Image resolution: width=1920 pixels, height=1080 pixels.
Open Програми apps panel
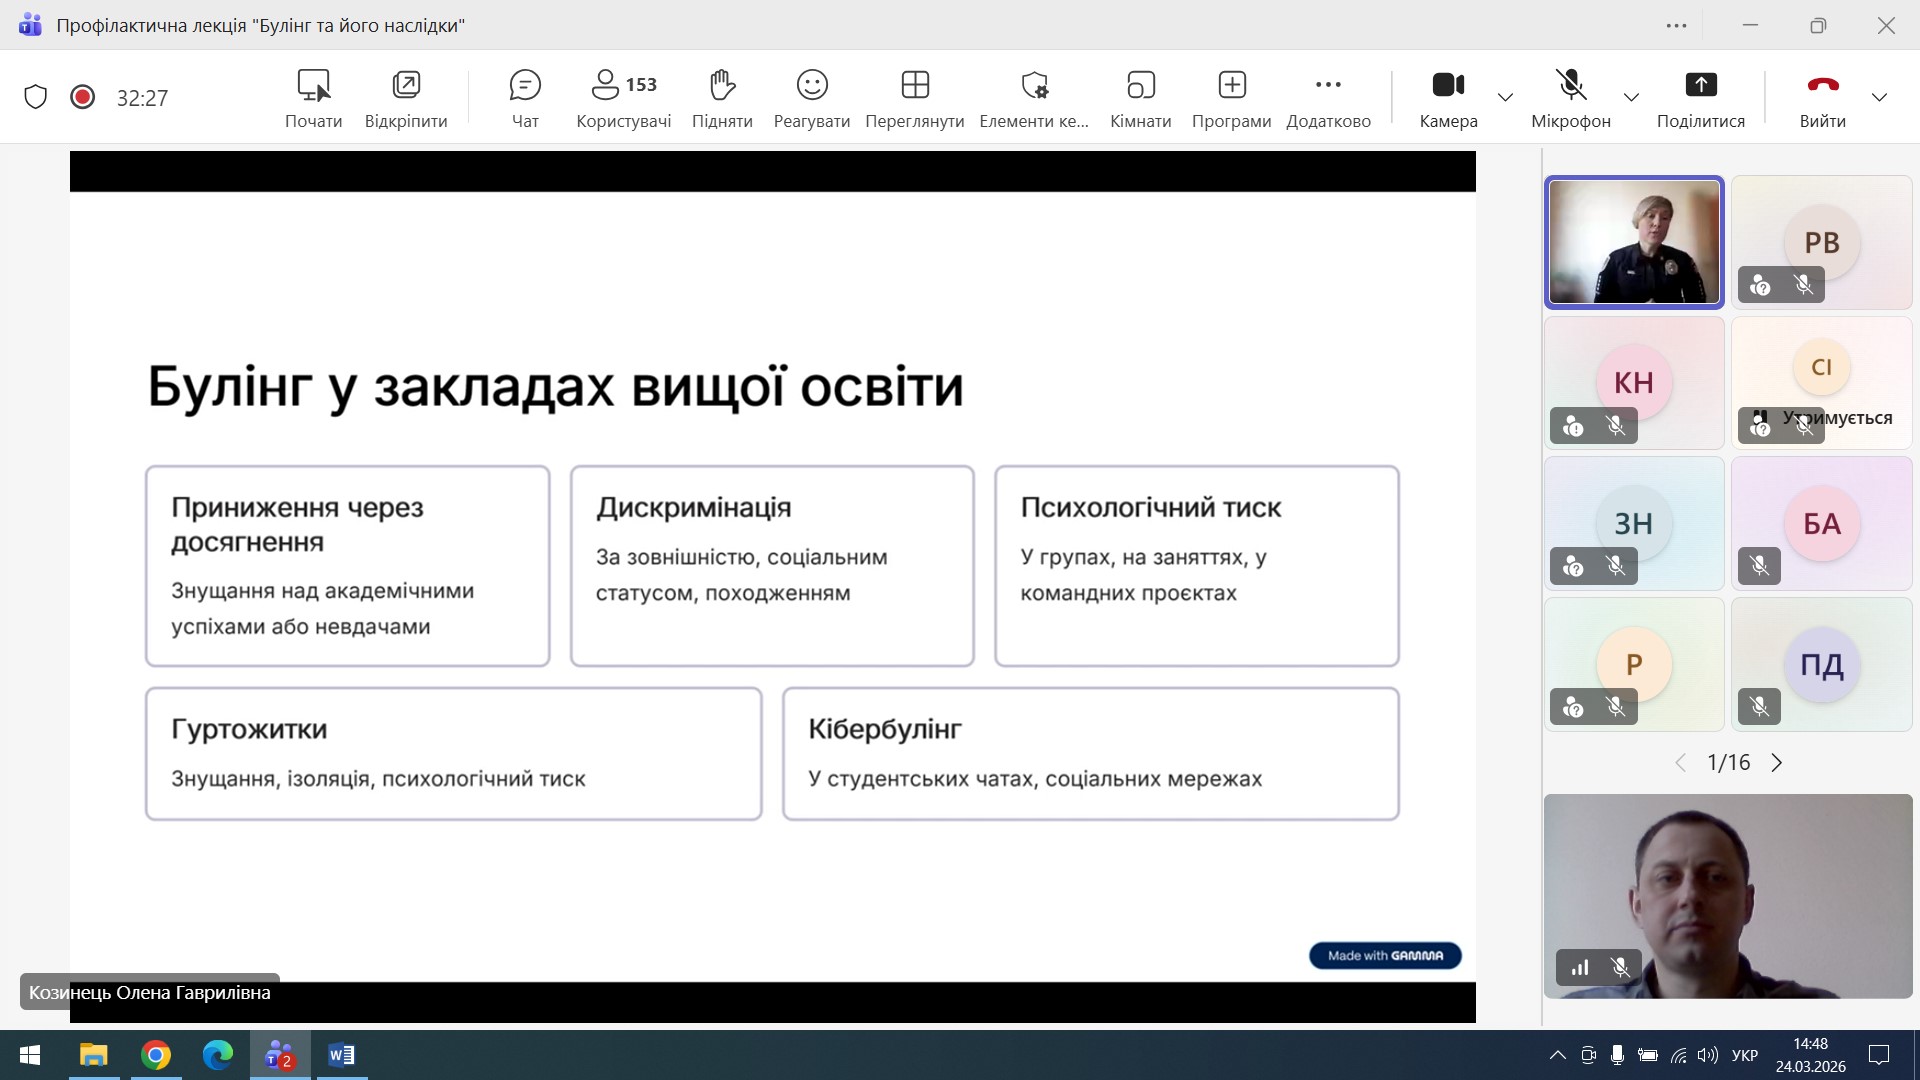[1231, 97]
